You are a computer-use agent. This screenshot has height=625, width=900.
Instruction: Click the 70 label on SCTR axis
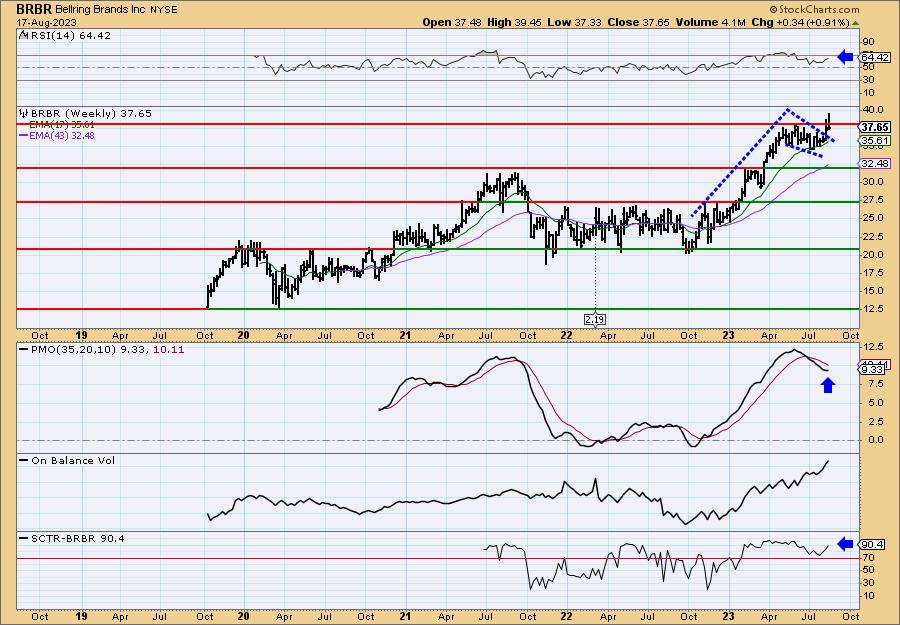pos(867,557)
